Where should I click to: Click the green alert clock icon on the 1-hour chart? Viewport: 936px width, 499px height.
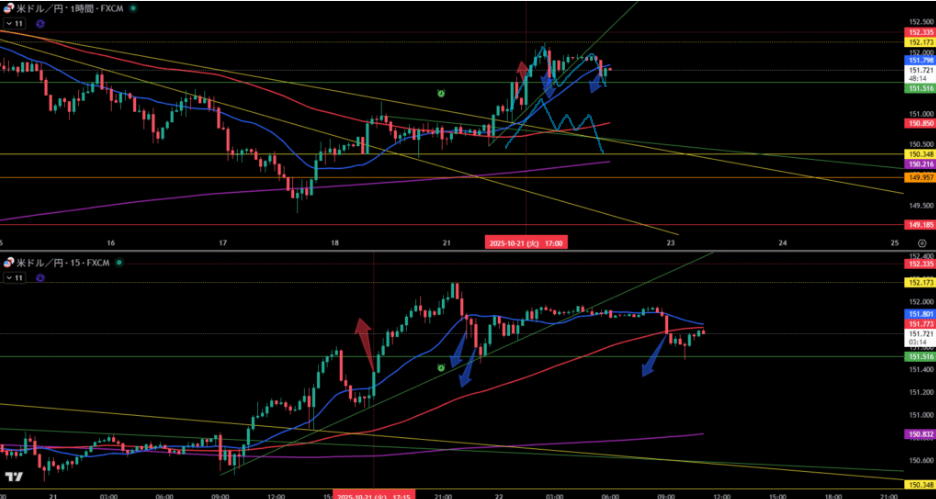[x=441, y=92]
